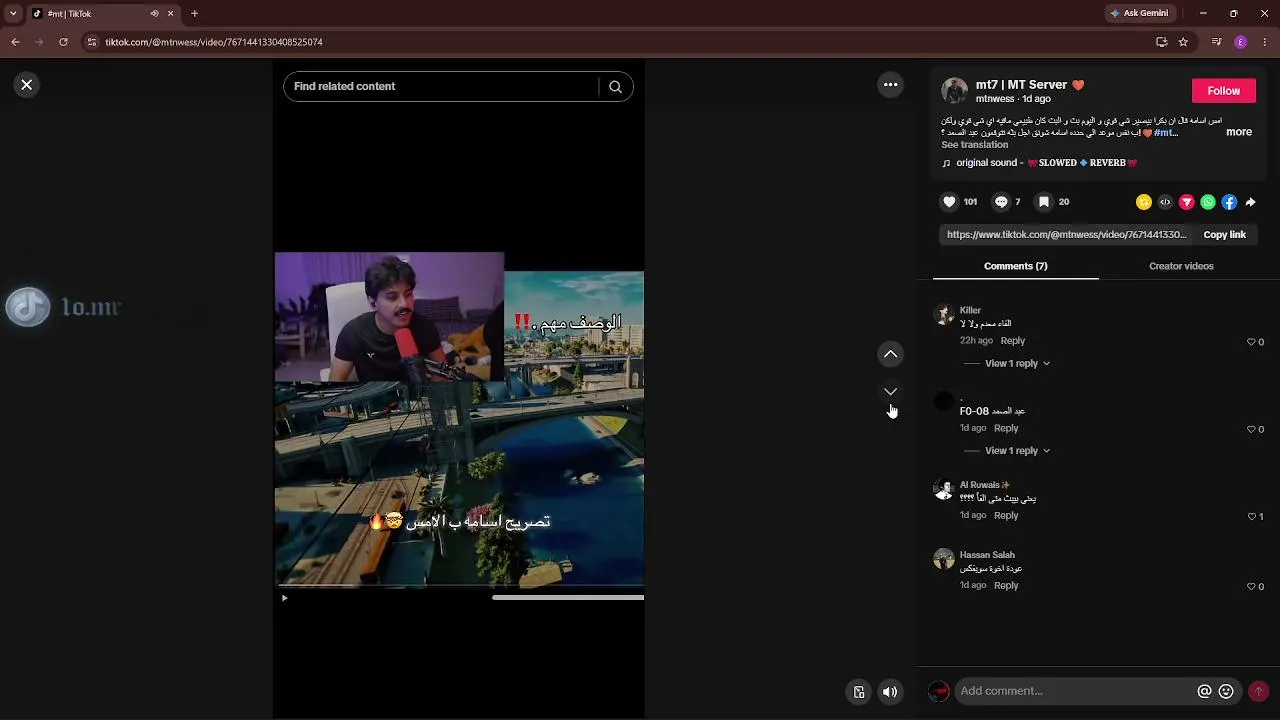Viewport: 1280px width, 720px height.
Task: Copy the video link
Action: click(x=1224, y=235)
